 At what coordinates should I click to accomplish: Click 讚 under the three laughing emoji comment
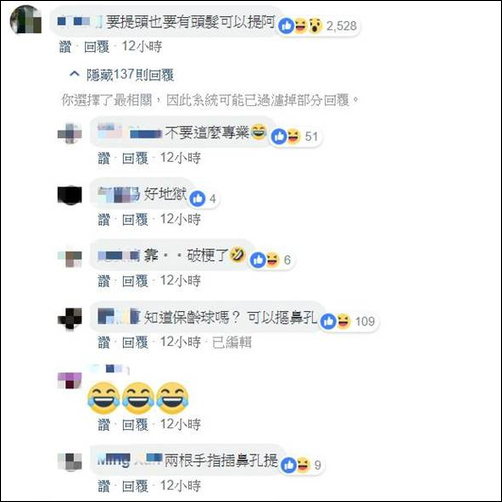click(x=104, y=425)
